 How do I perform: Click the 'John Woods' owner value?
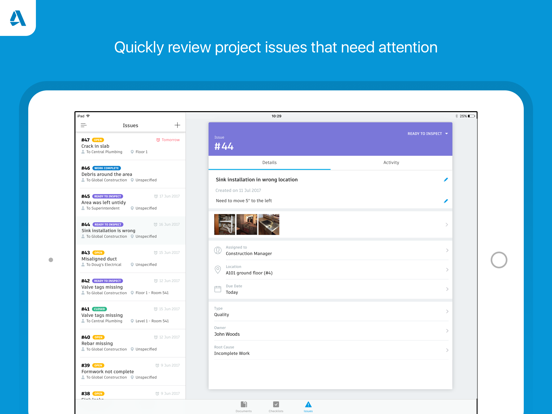tap(227, 334)
